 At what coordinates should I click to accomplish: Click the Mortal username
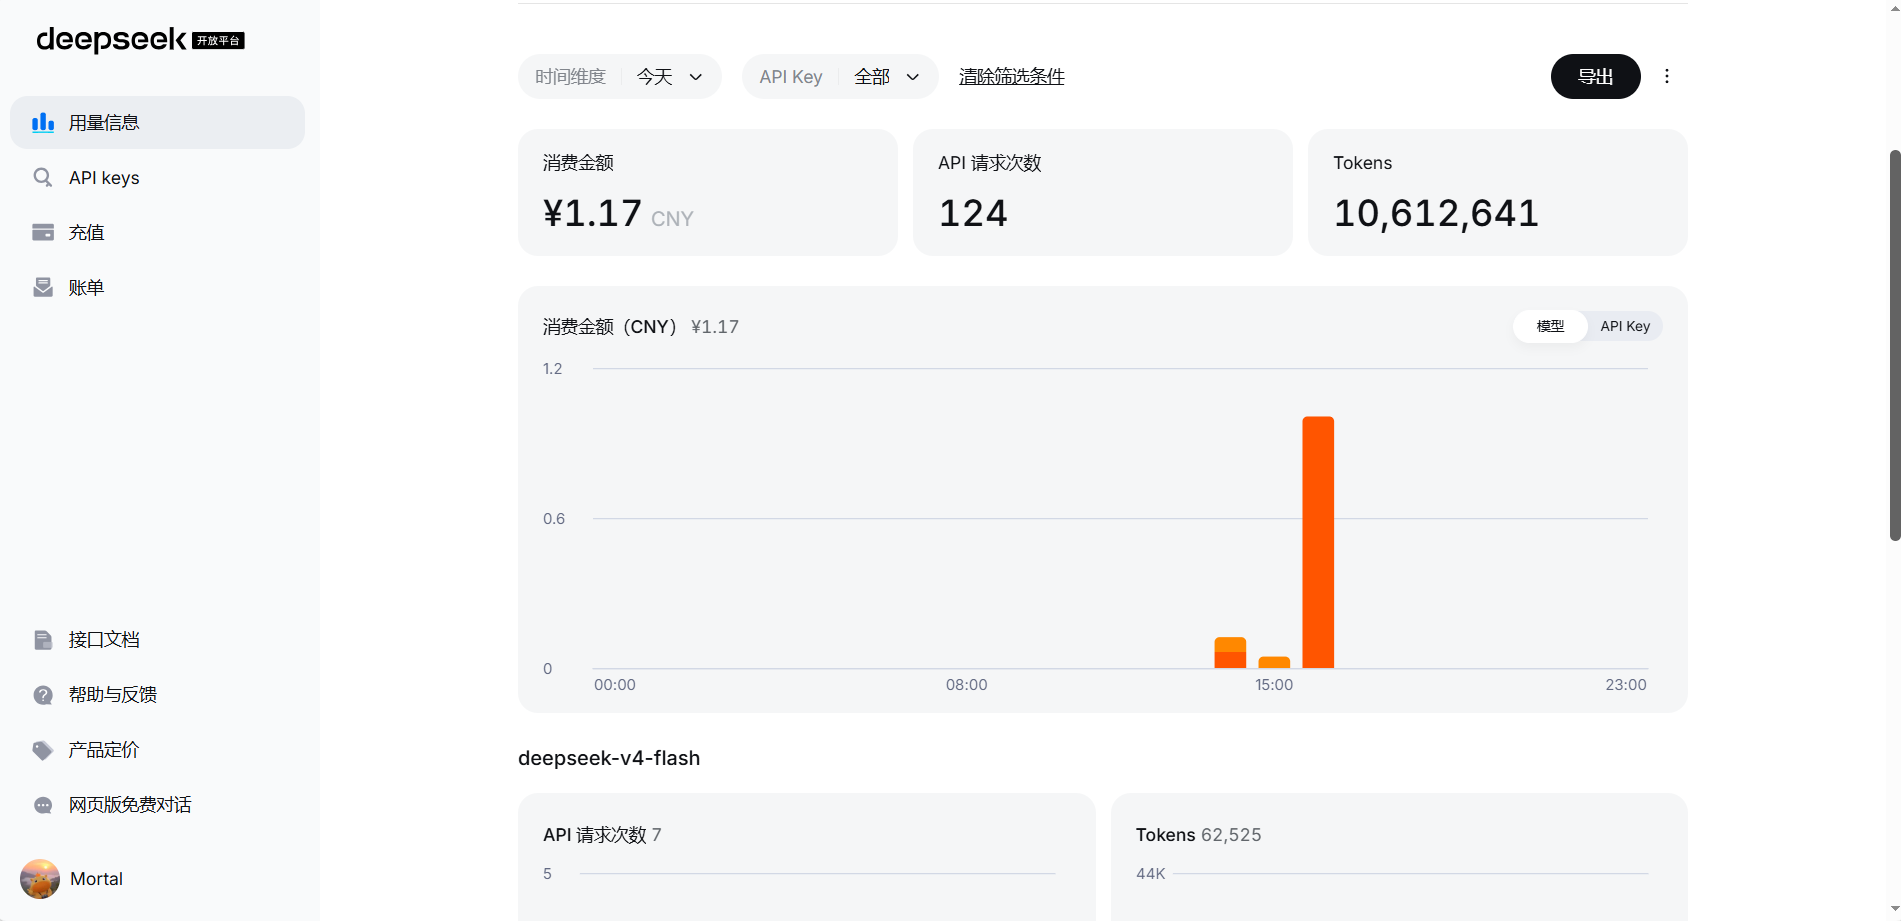tap(96, 879)
